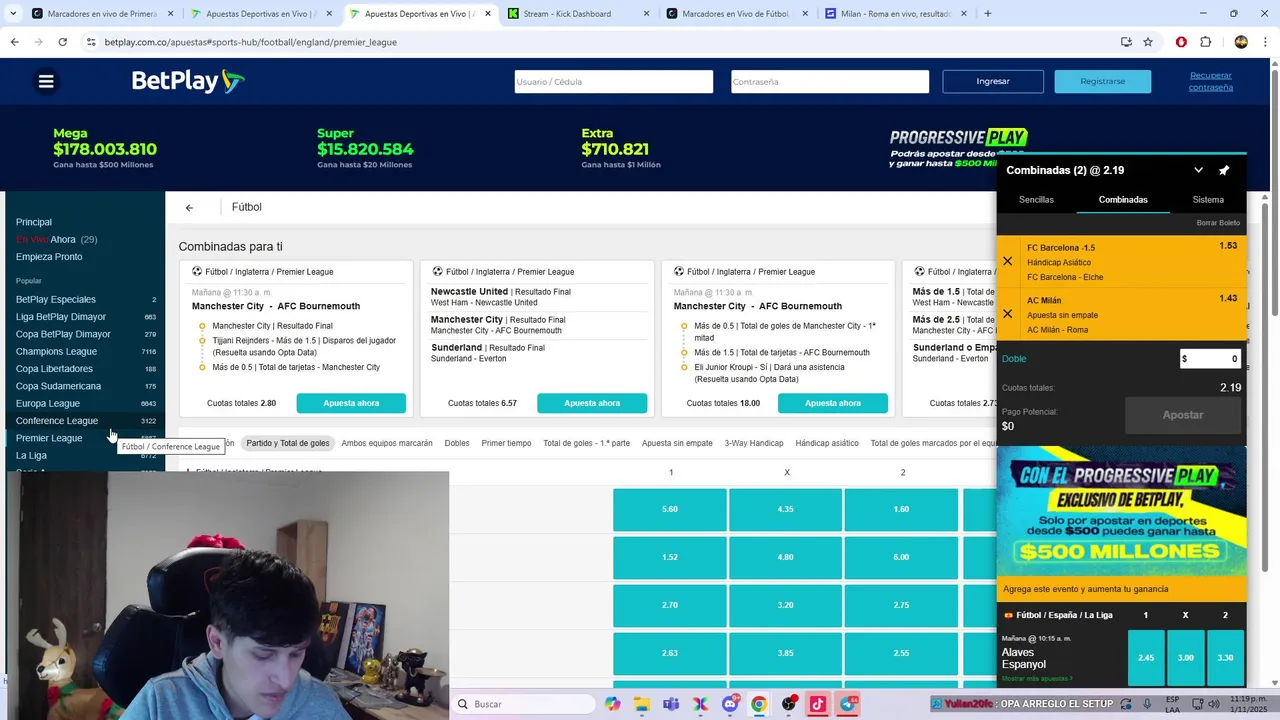Open Copilot from the taskbar
The width and height of the screenshot is (1280, 720).
coord(612,704)
